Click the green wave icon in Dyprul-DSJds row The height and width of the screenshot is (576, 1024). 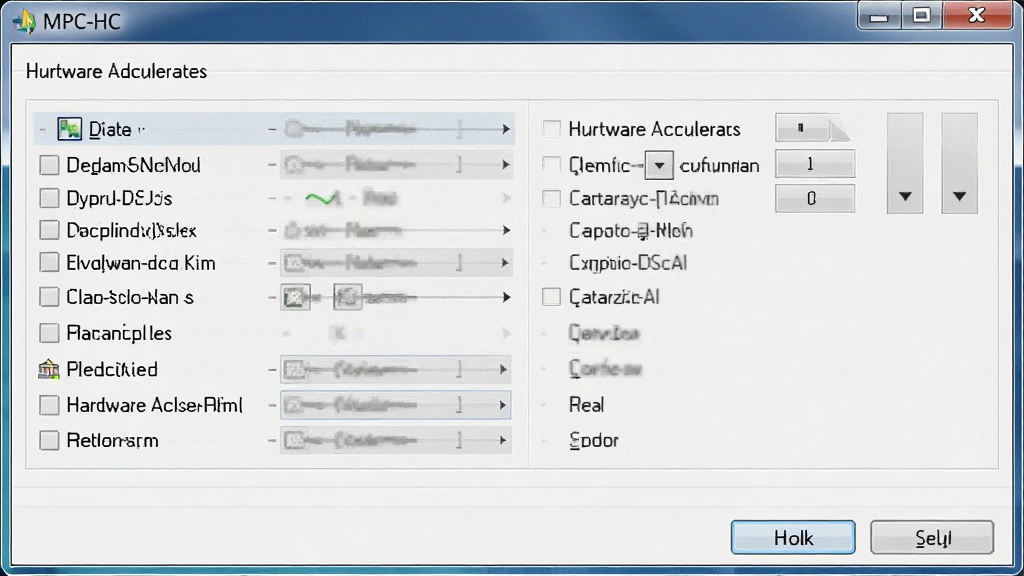click(323, 198)
